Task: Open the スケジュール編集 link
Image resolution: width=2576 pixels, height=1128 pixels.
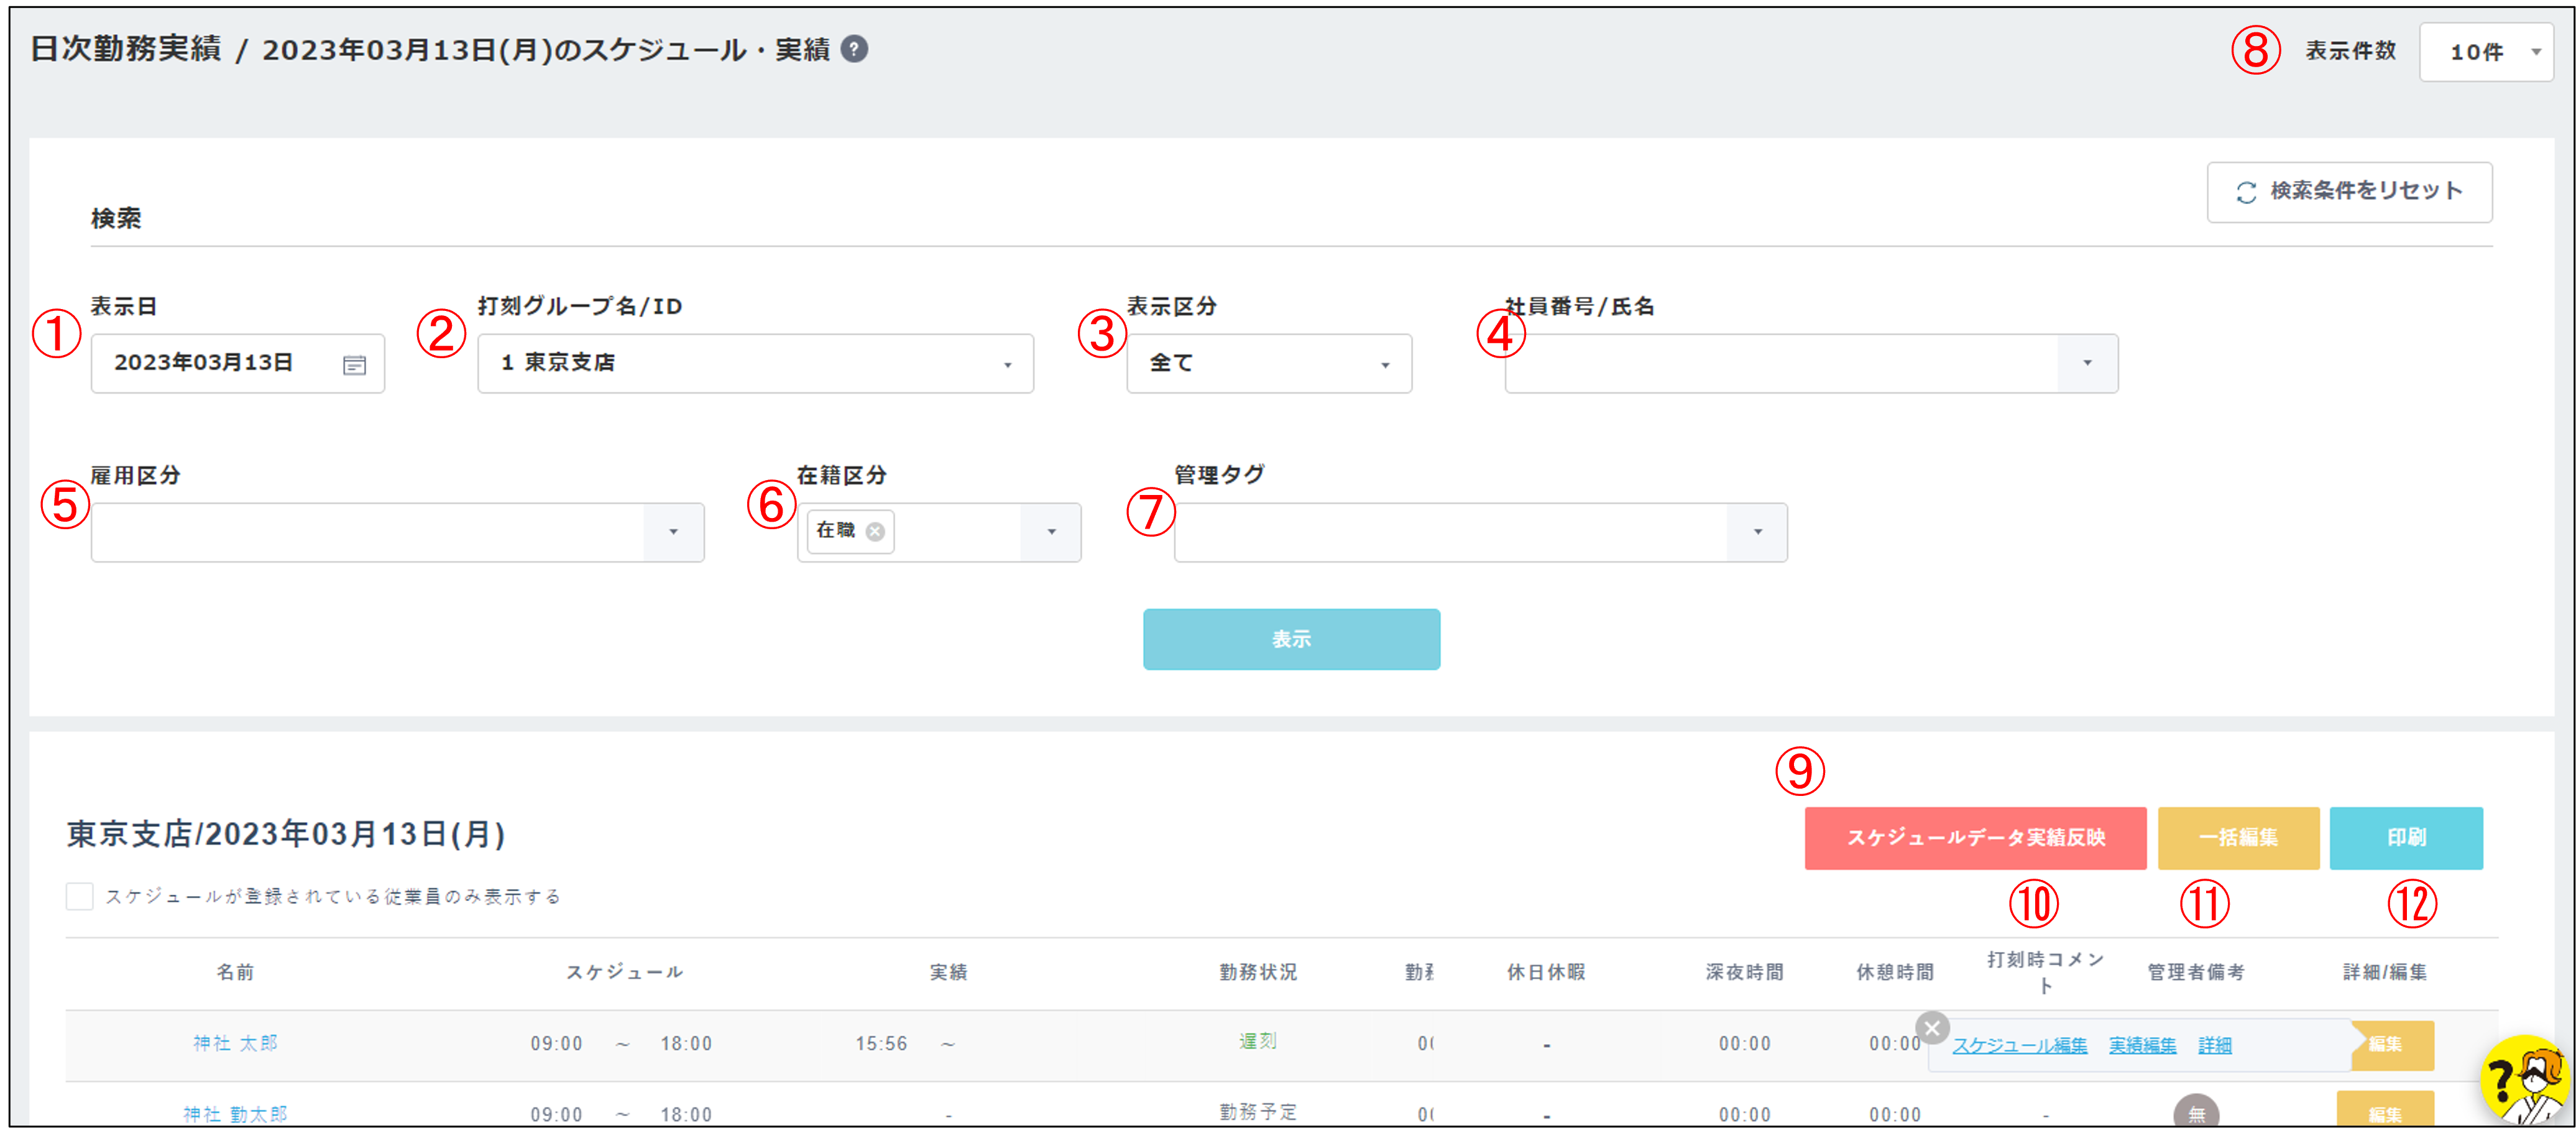Action: click(x=2019, y=1046)
